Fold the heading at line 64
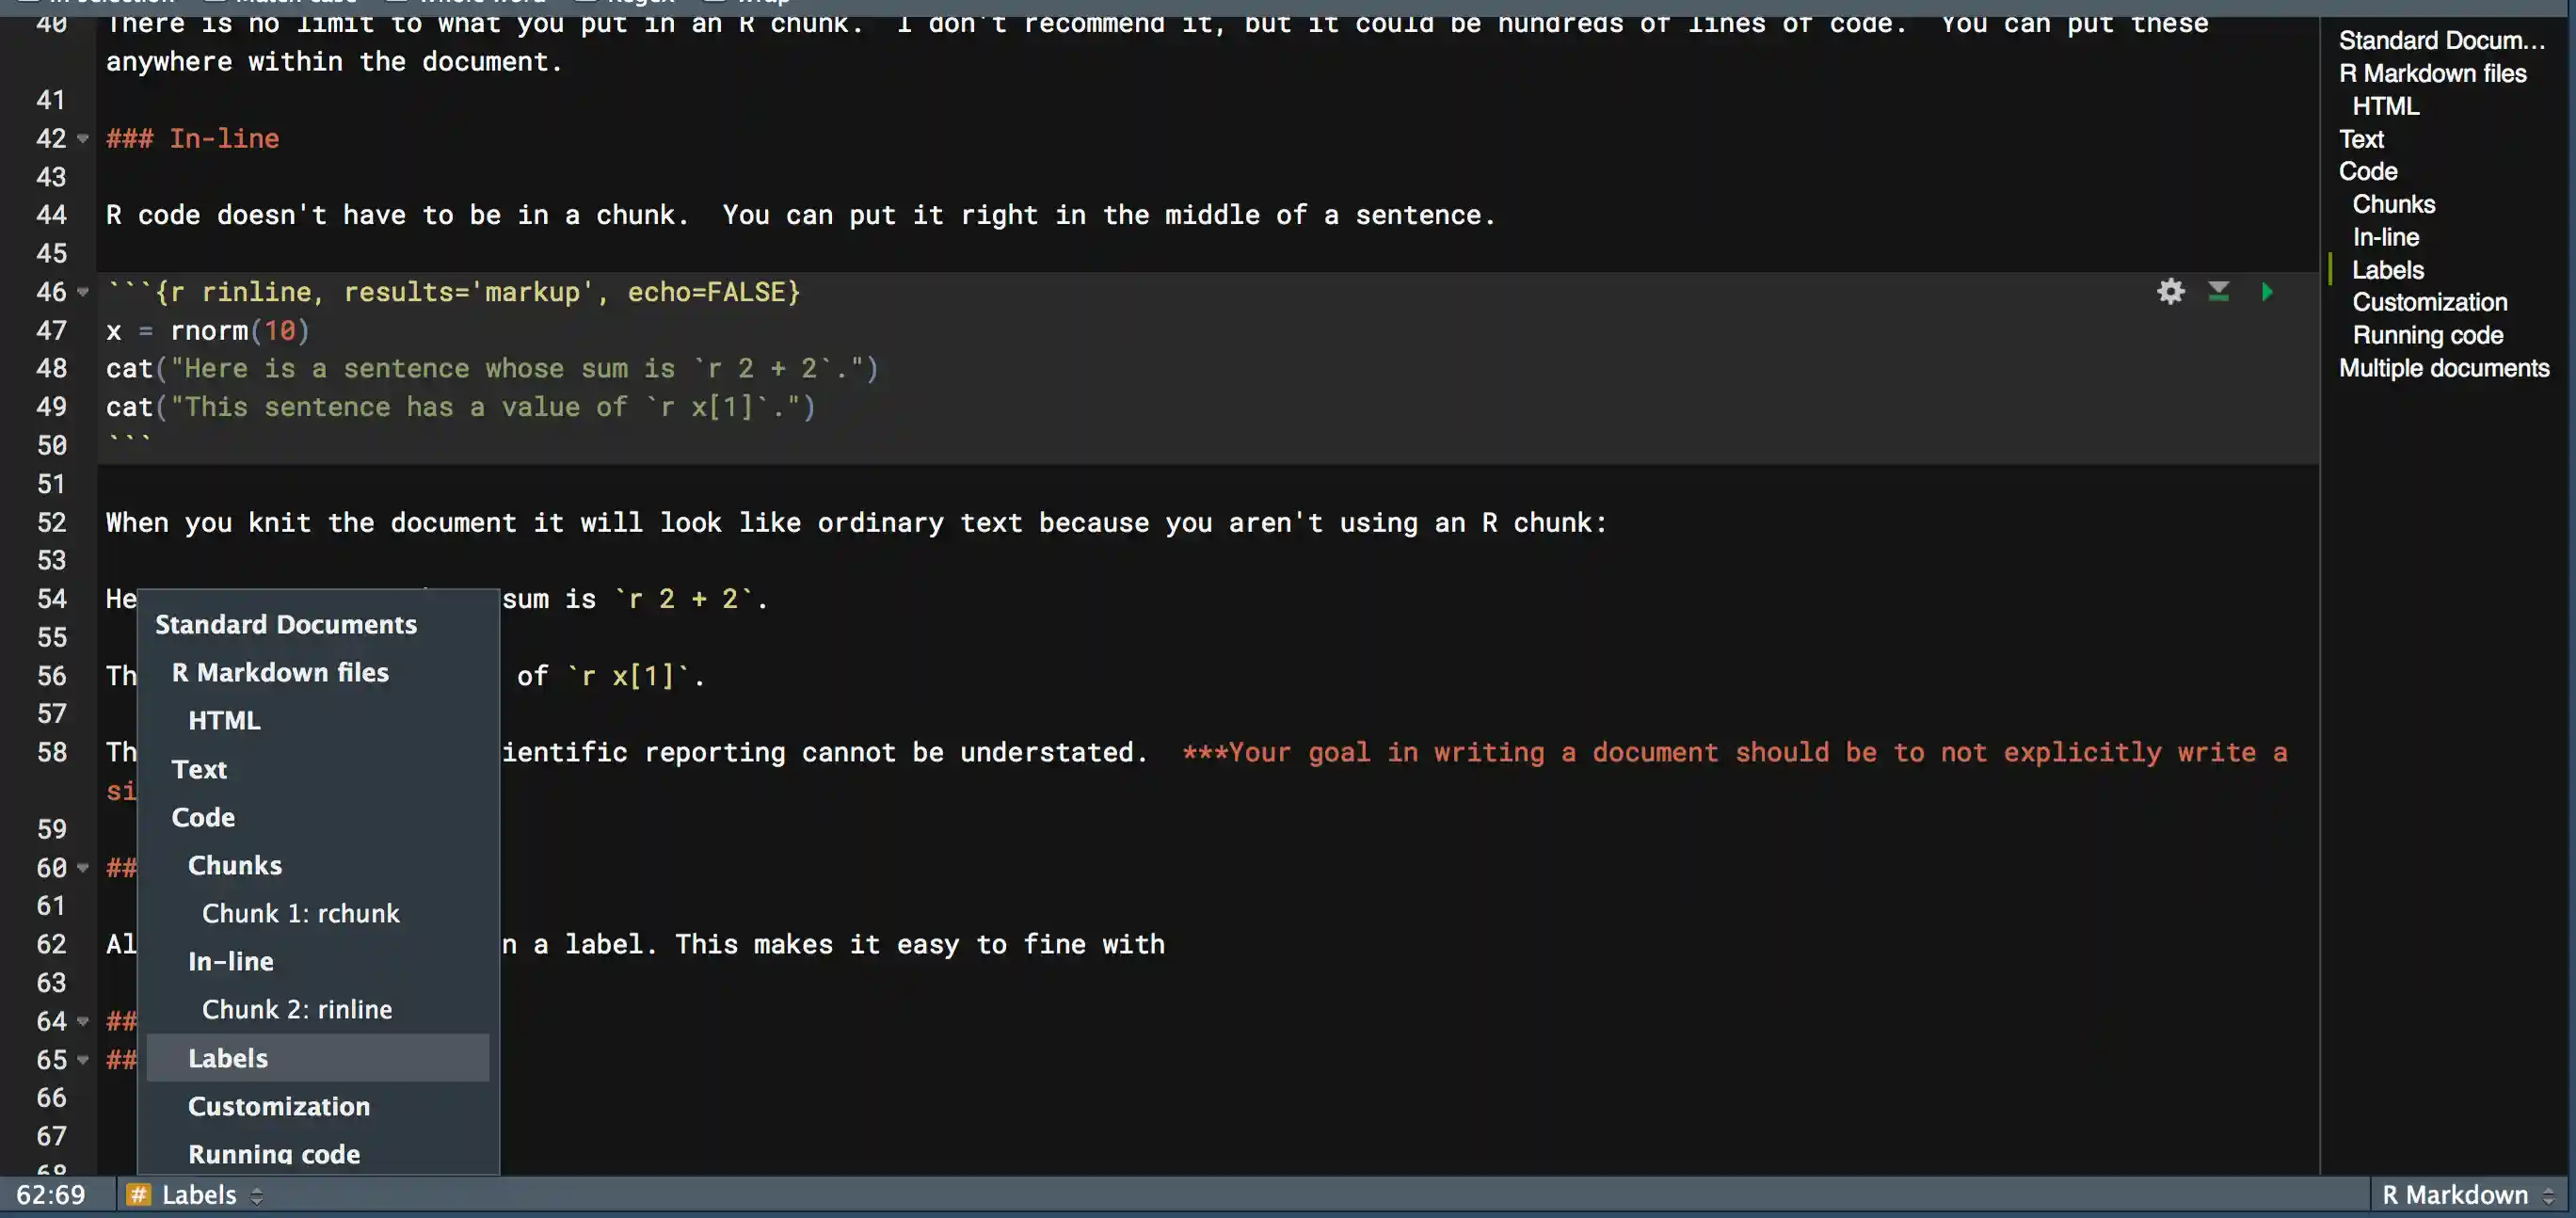The image size is (2576, 1218). point(83,1022)
